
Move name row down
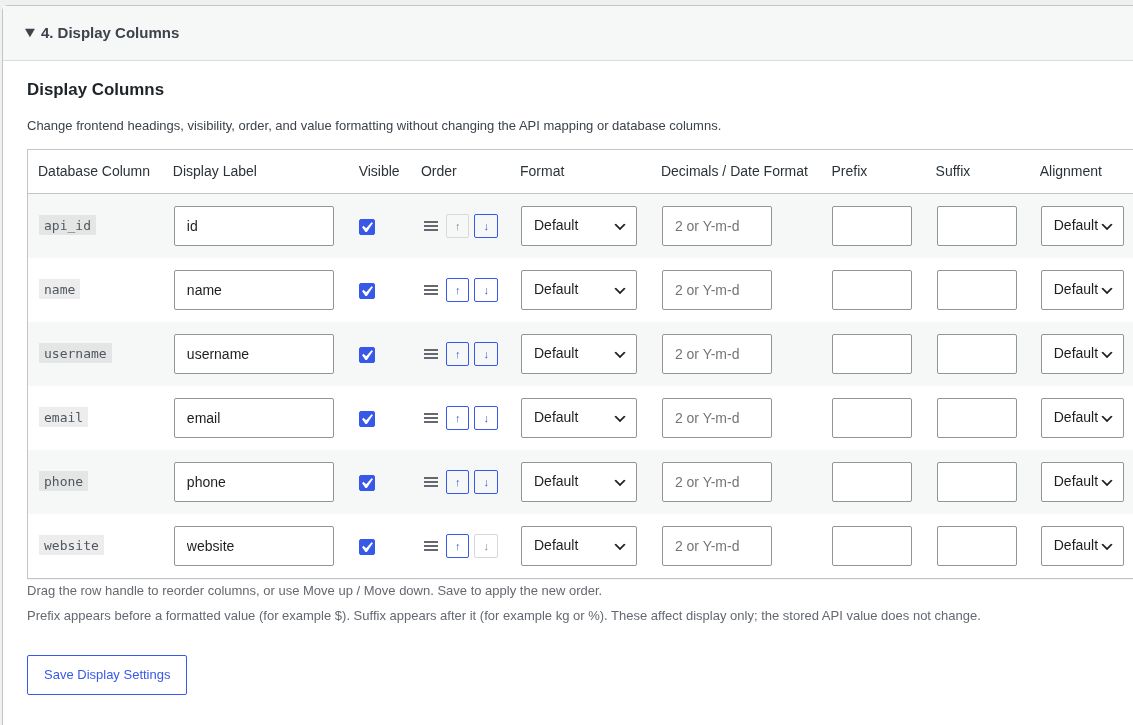pos(486,290)
